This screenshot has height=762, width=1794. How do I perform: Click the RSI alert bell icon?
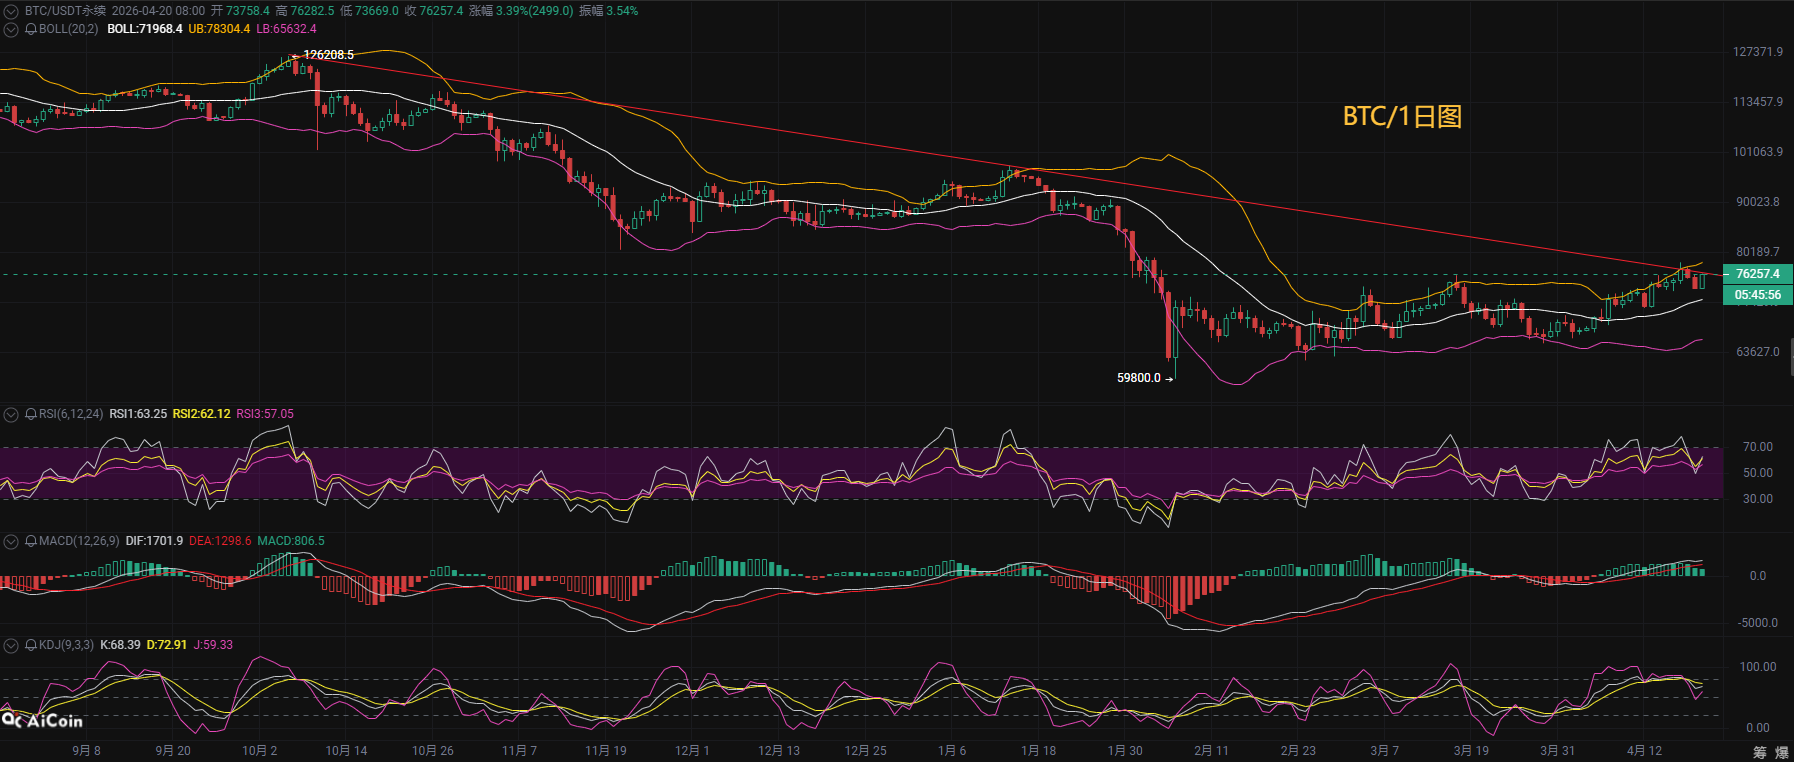(x=31, y=414)
